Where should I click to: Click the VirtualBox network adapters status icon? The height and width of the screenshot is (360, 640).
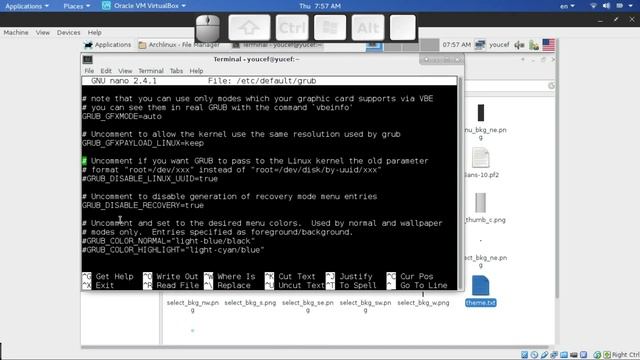554,355
